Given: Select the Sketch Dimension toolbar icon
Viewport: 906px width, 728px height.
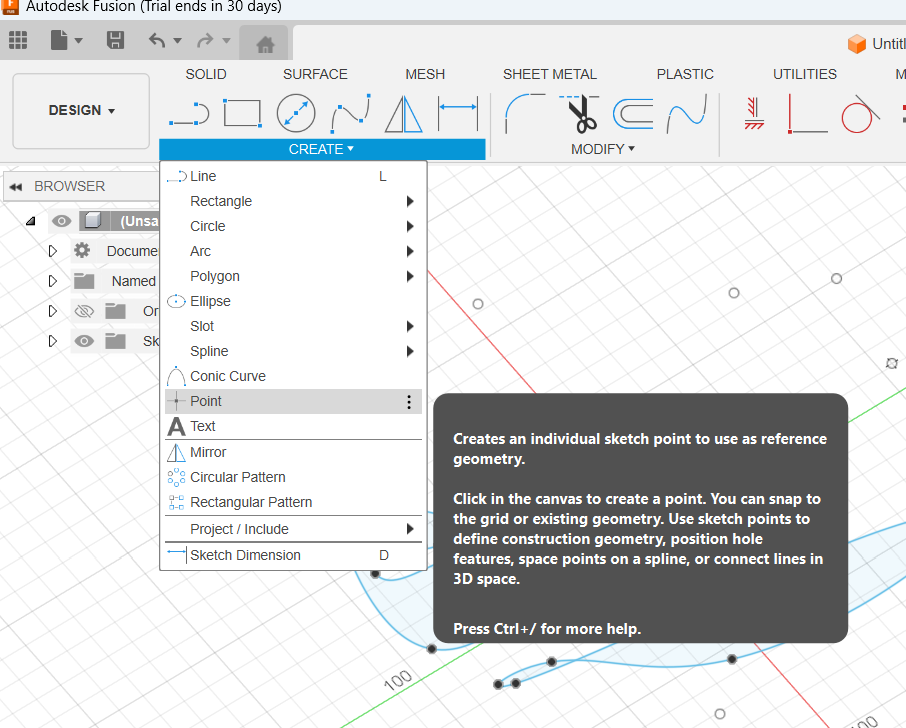Looking at the screenshot, I should point(458,113).
